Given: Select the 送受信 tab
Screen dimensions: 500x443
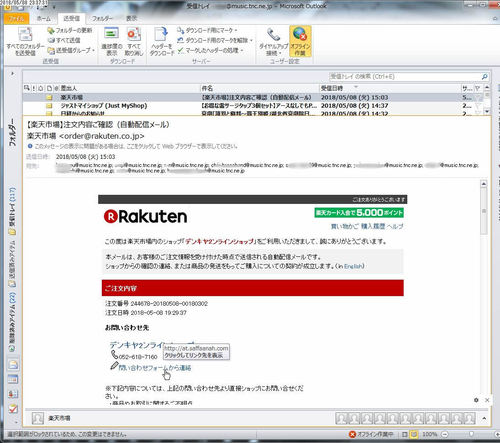Looking at the screenshot, I should pyautogui.click(x=71, y=19).
